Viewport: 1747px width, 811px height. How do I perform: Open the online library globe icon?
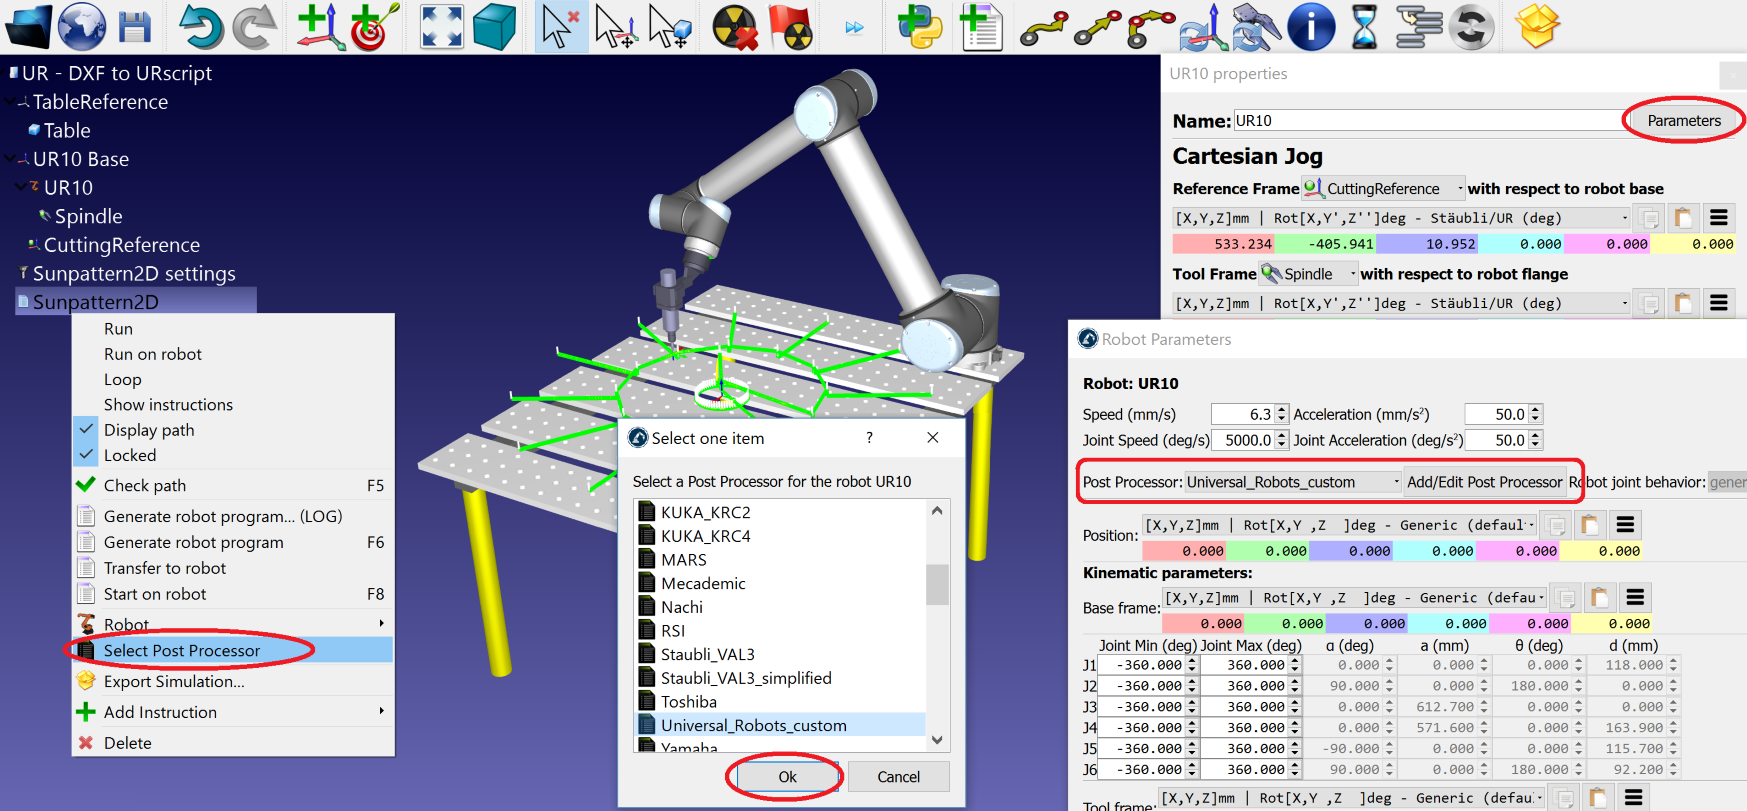[82, 27]
